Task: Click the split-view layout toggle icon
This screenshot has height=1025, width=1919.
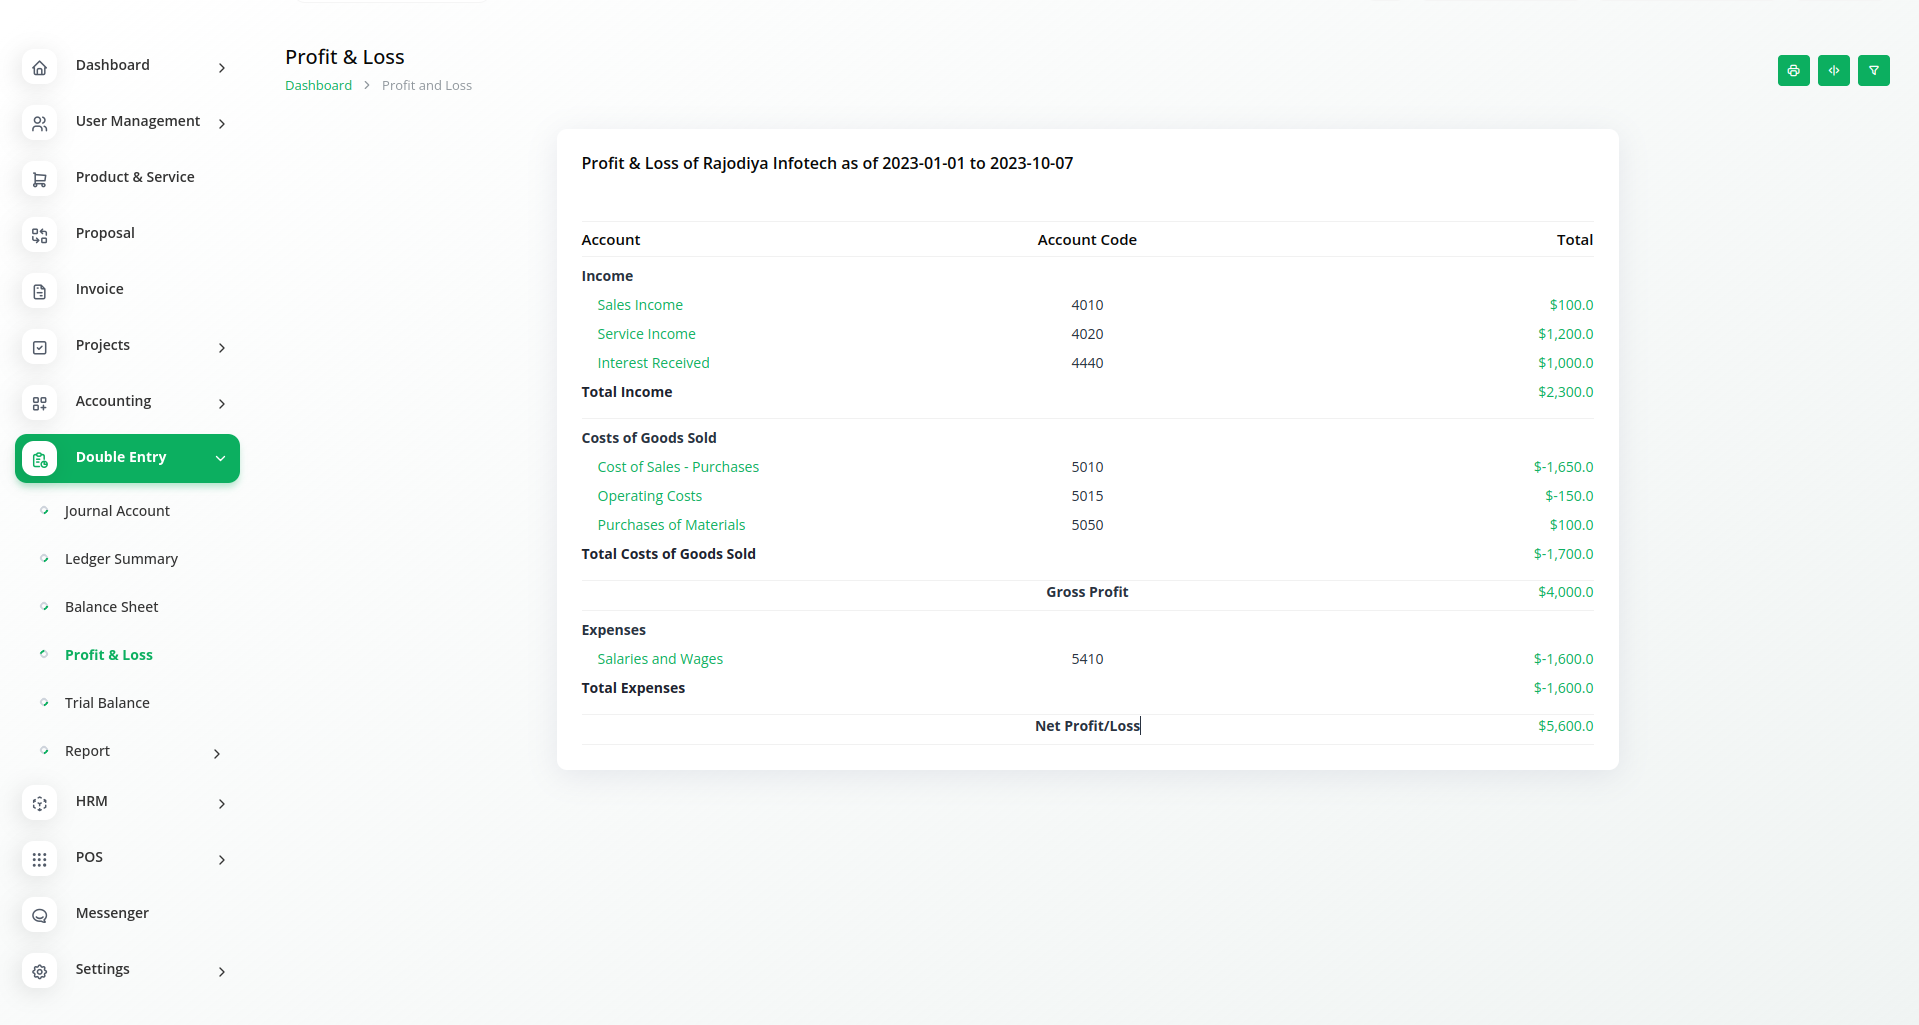Action: (x=1833, y=71)
